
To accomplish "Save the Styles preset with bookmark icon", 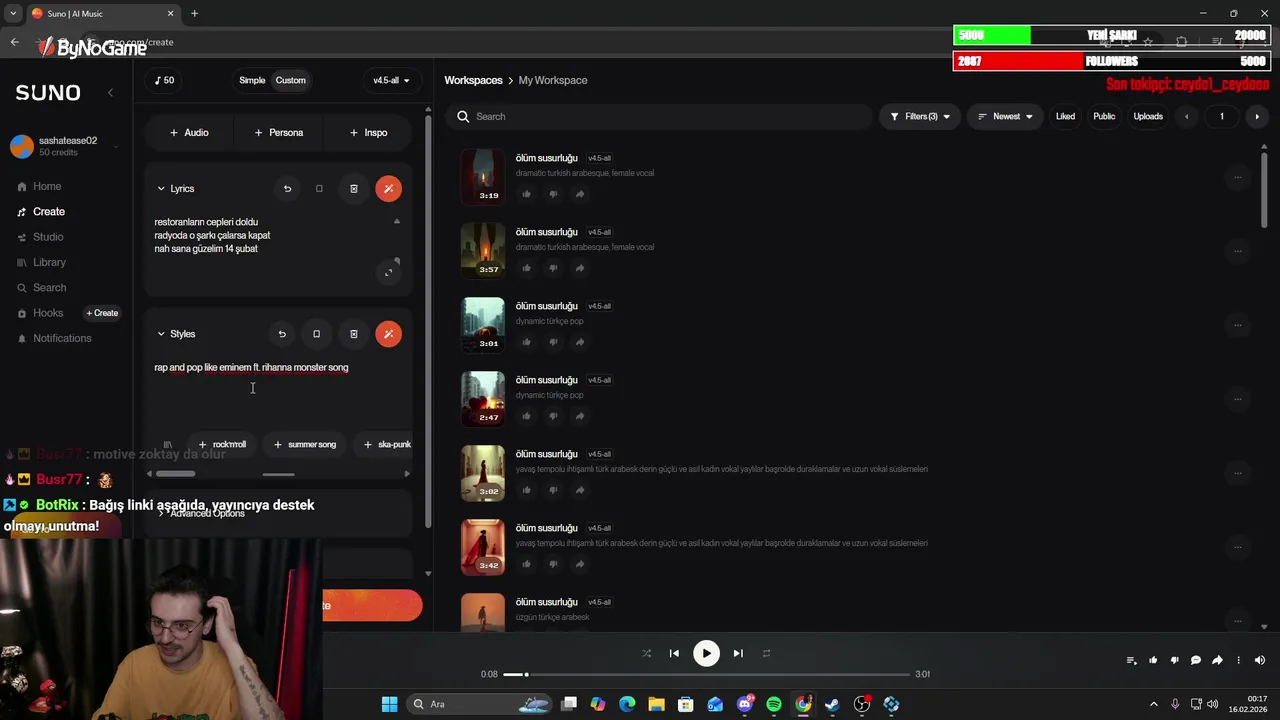I will [x=316, y=334].
